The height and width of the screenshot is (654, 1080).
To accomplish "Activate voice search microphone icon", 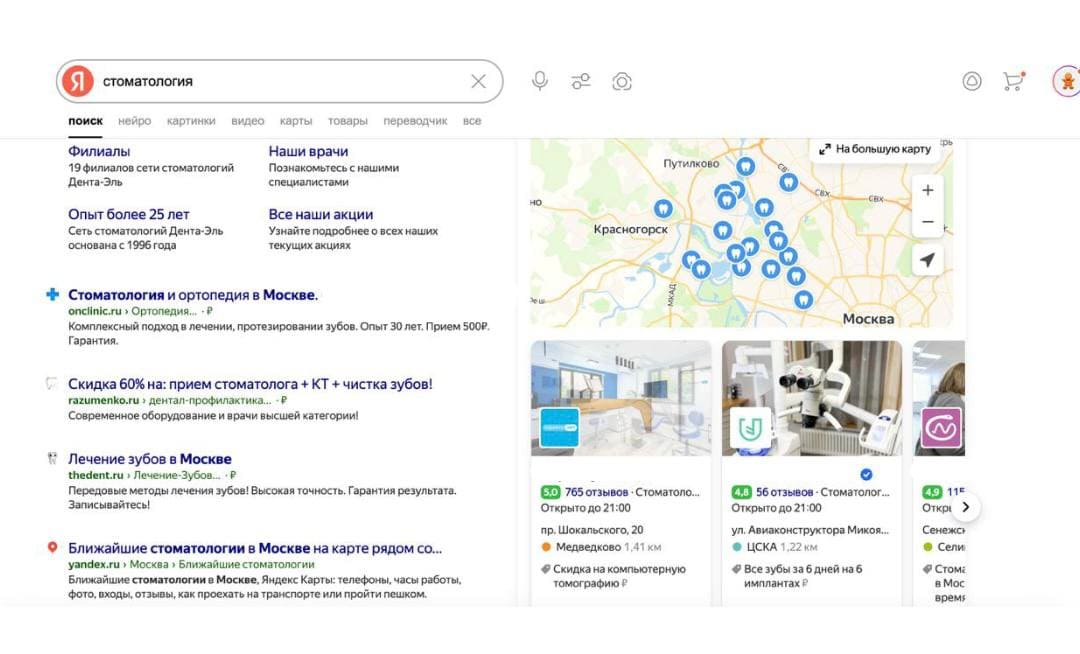I will click(x=540, y=81).
